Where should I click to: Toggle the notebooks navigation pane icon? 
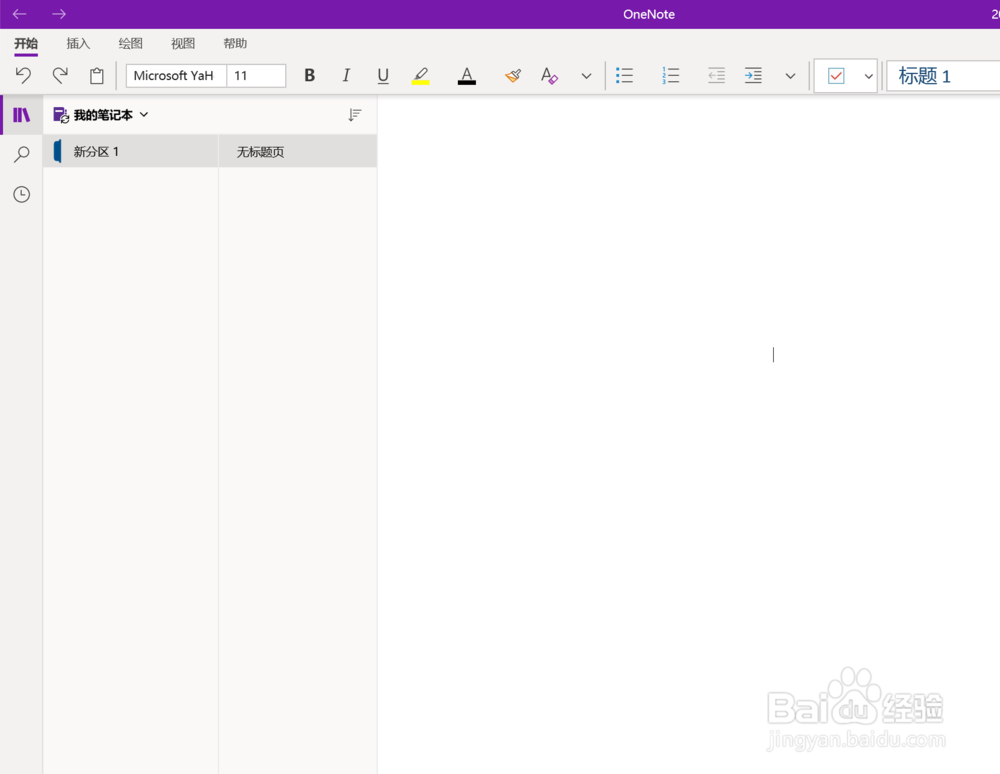[x=22, y=115]
